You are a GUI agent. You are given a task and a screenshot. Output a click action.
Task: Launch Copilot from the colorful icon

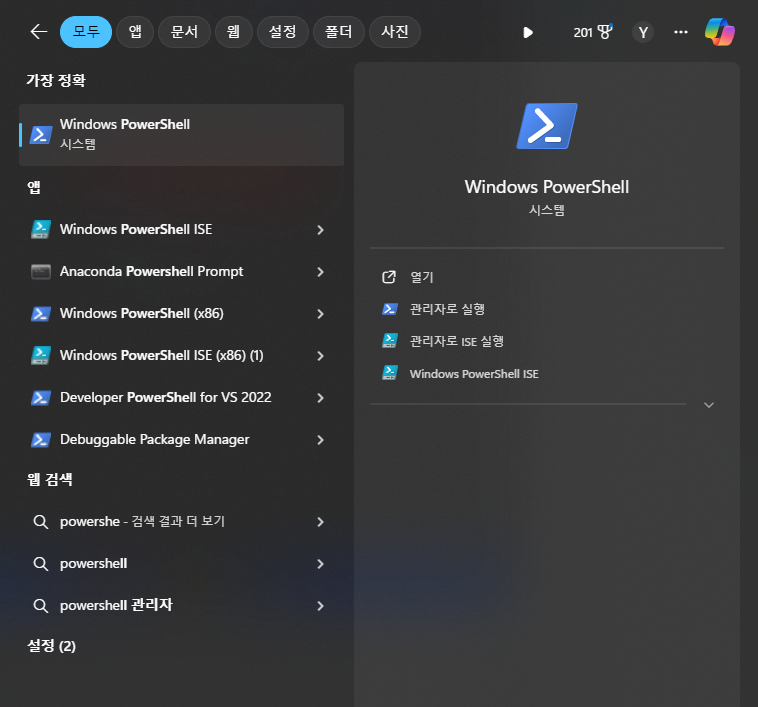point(720,32)
